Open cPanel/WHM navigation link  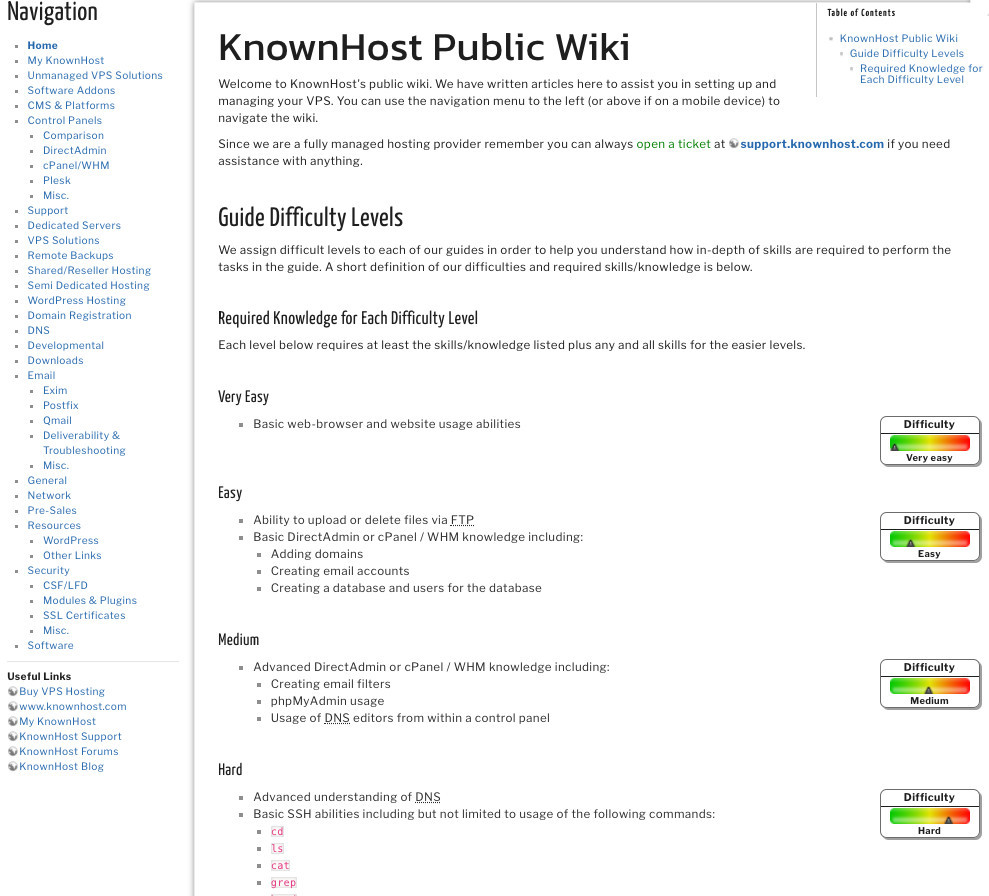click(76, 166)
